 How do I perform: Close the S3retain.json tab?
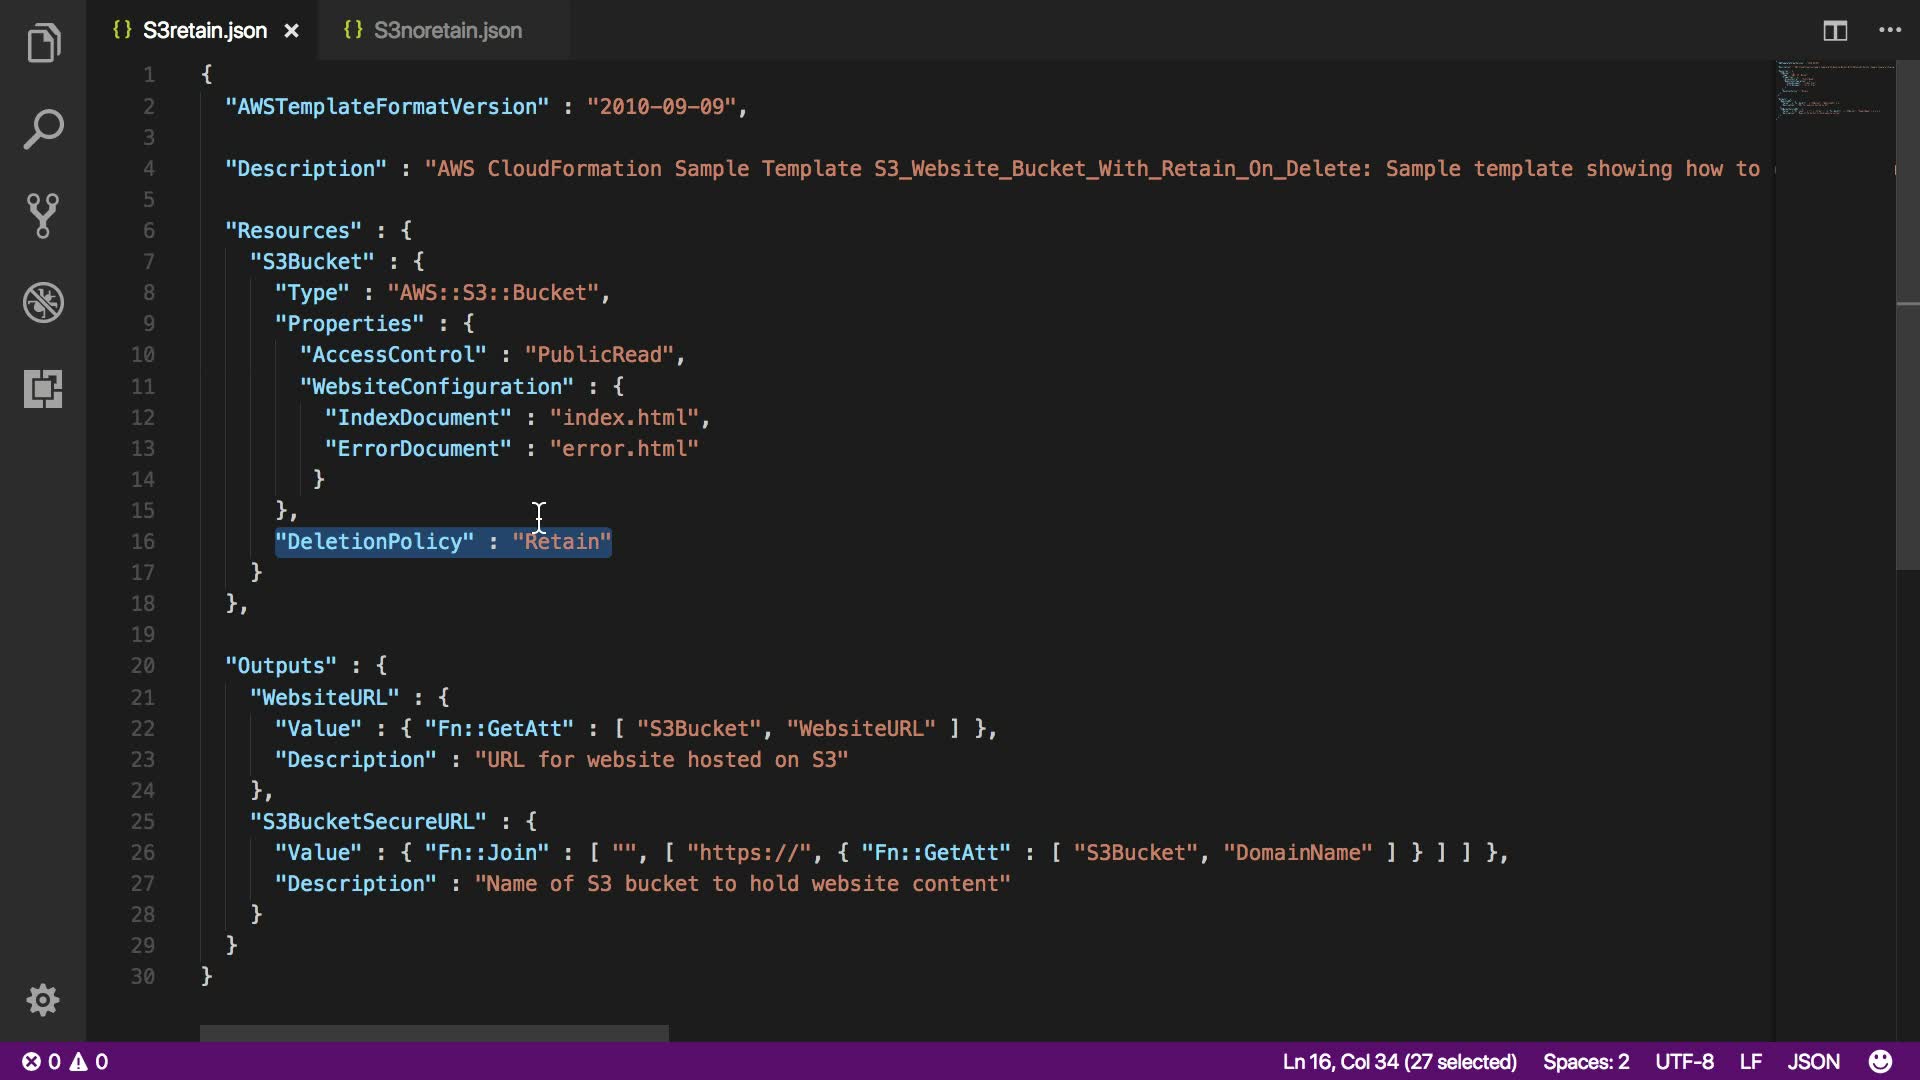click(292, 31)
